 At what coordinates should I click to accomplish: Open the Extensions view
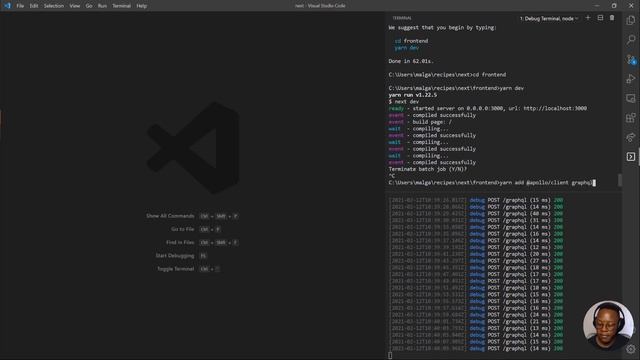coord(631,118)
